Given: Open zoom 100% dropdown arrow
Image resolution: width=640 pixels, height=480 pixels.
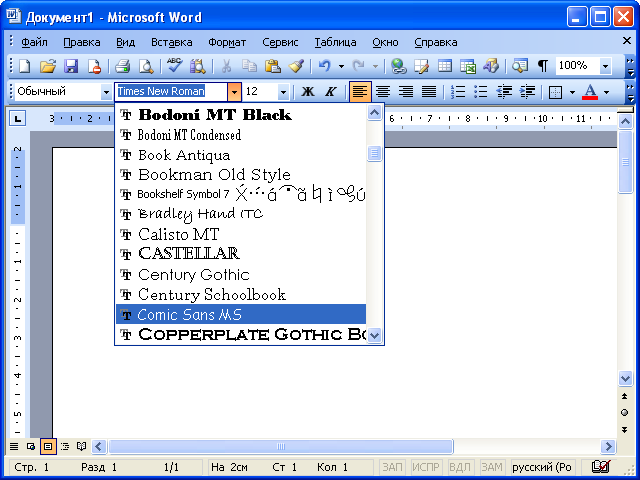Looking at the screenshot, I should pyautogui.click(x=605, y=66).
